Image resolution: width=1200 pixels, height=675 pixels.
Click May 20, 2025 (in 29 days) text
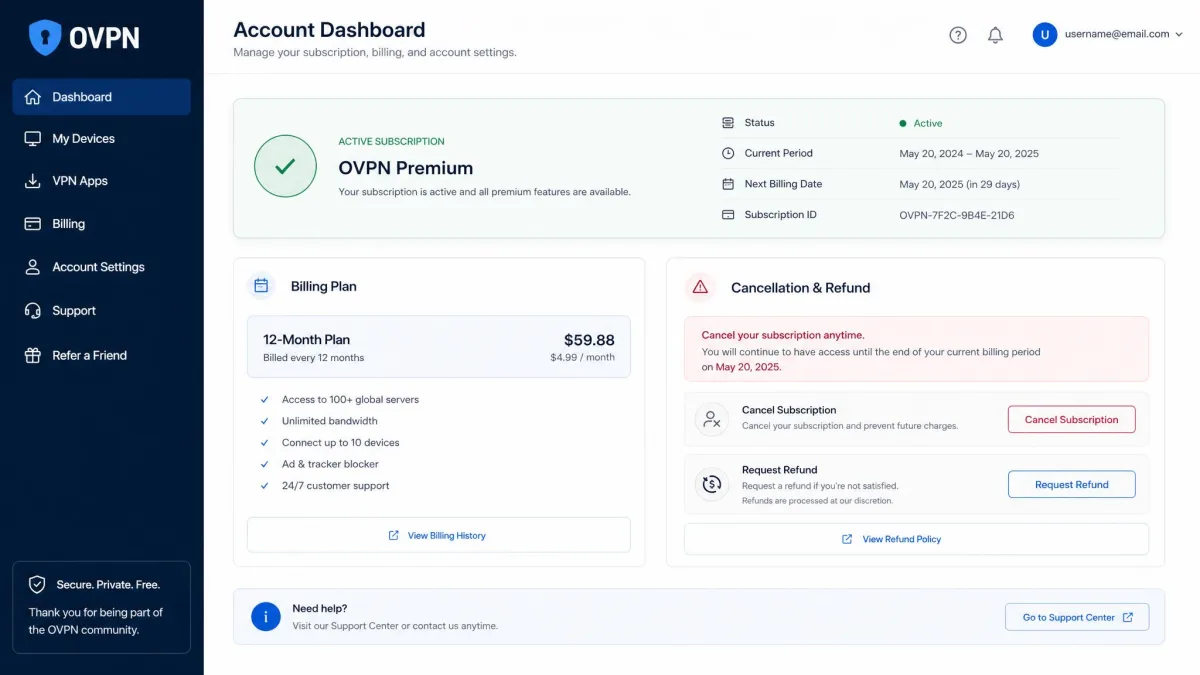pyautogui.click(x=959, y=184)
